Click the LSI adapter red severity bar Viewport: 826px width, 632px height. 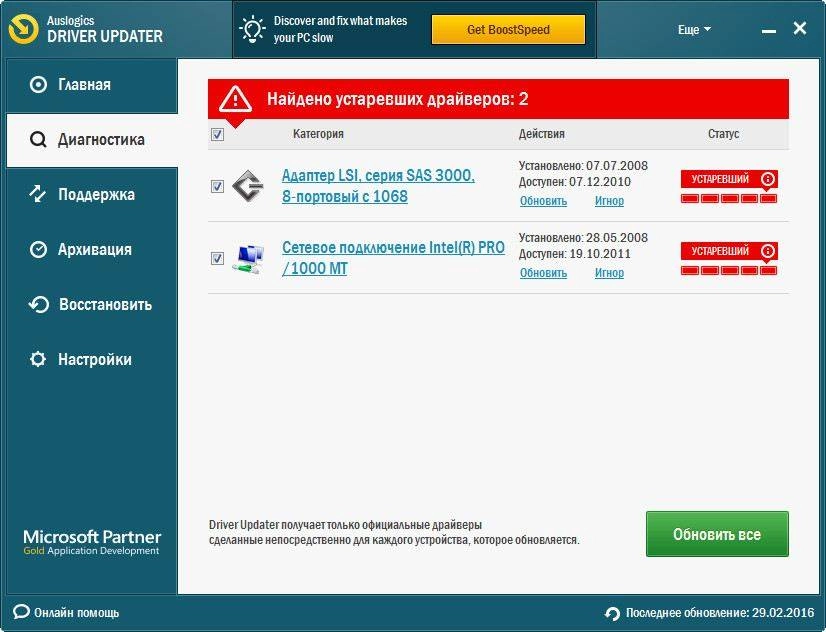pyautogui.click(x=729, y=199)
